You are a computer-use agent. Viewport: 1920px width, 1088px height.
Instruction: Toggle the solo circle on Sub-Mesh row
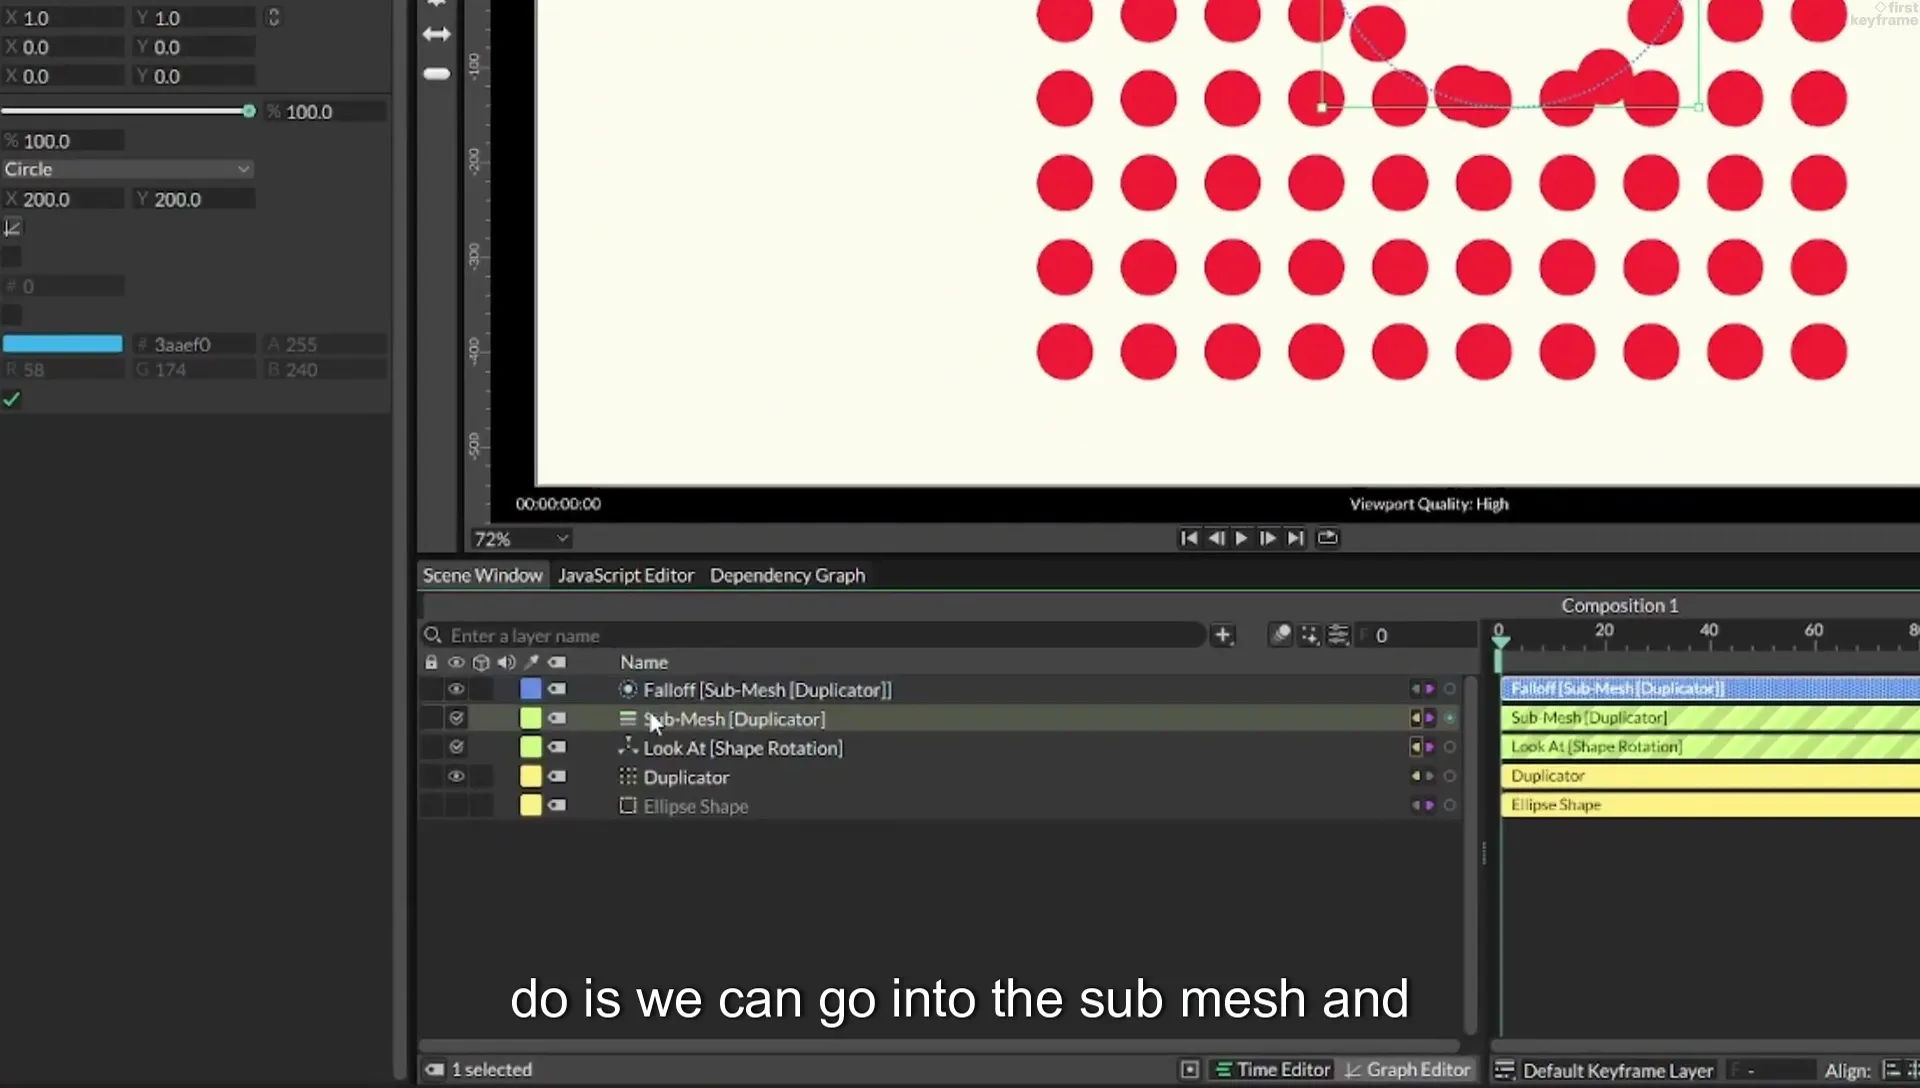1449,718
